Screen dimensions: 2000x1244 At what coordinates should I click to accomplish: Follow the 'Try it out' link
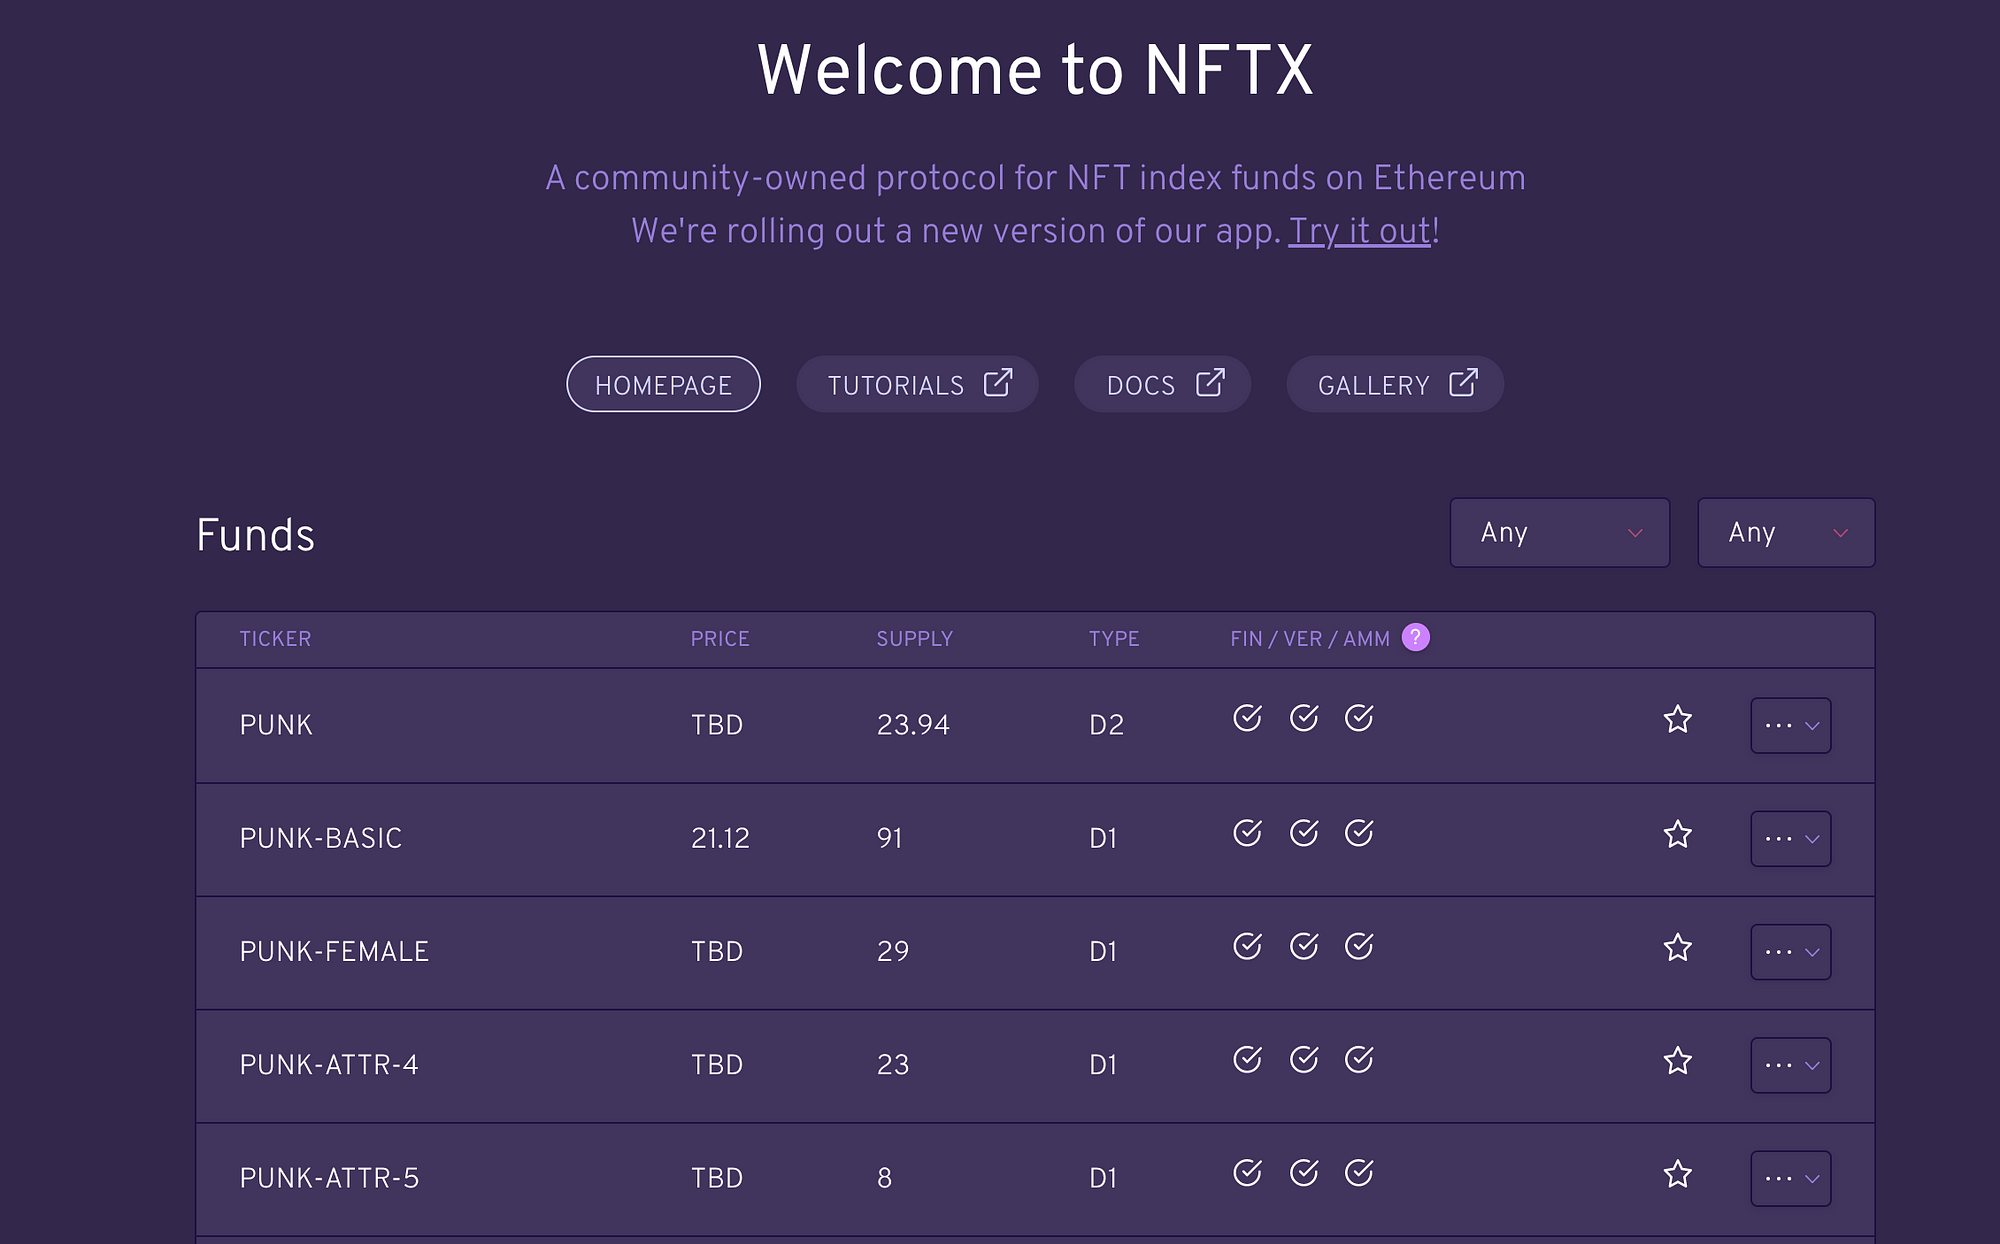click(1359, 231)
